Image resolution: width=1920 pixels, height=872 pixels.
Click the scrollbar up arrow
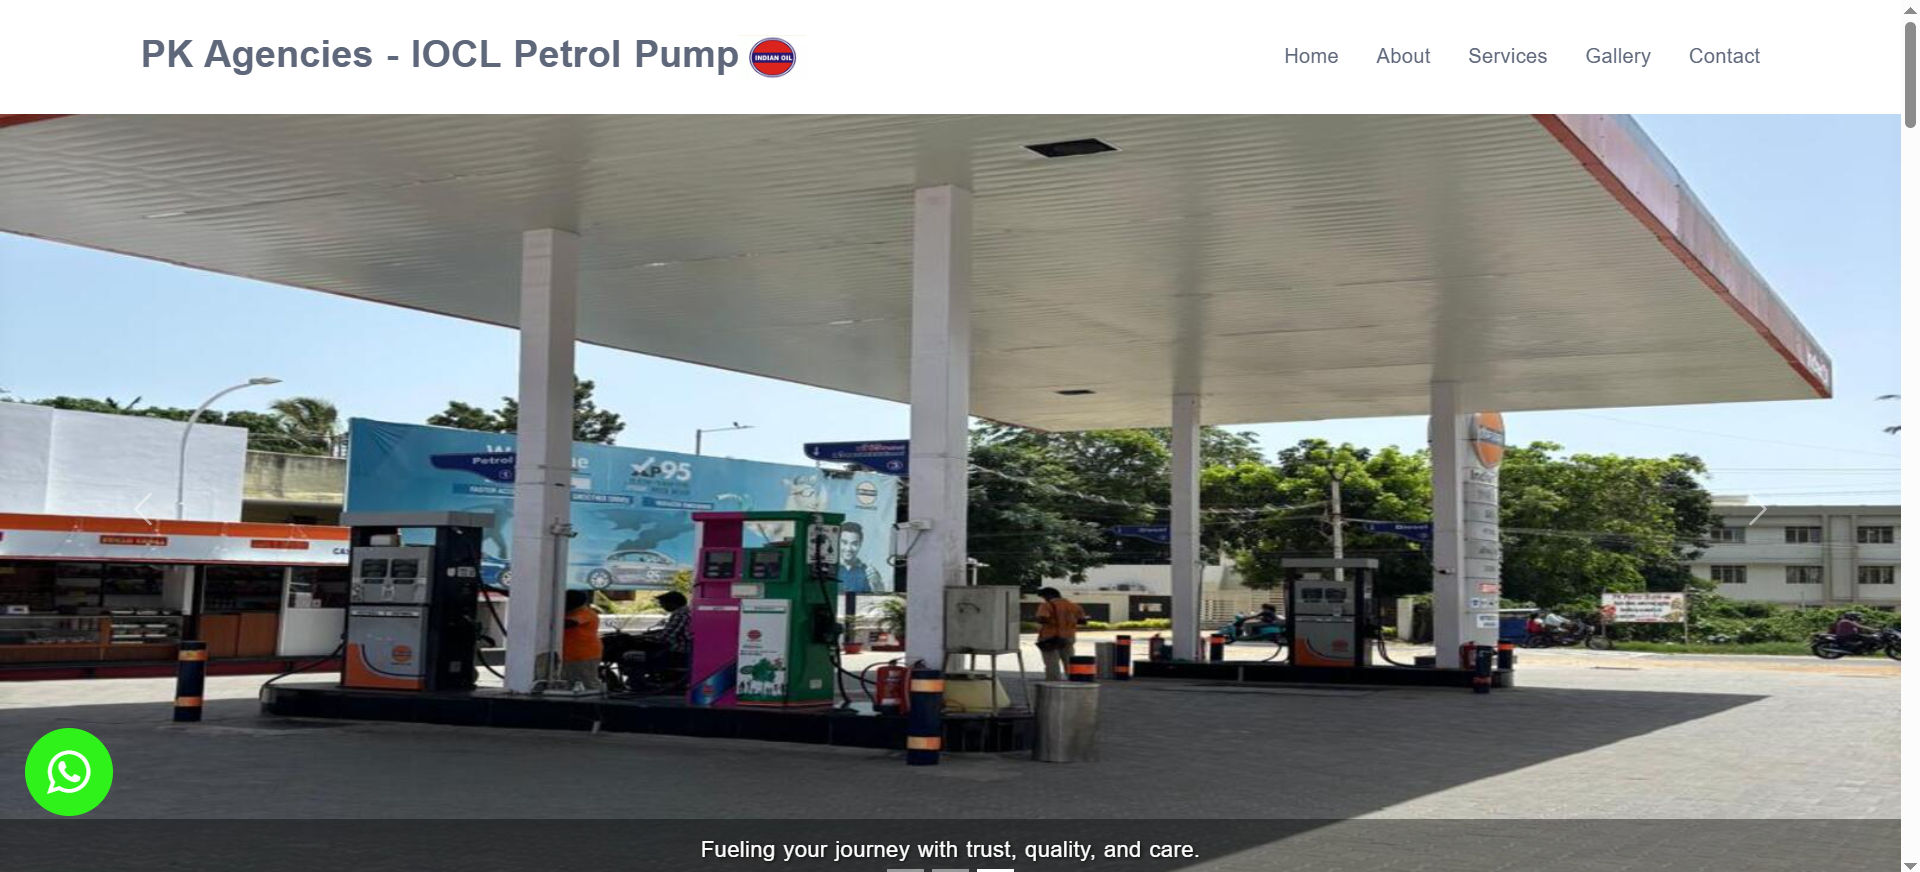[1910, 9]
